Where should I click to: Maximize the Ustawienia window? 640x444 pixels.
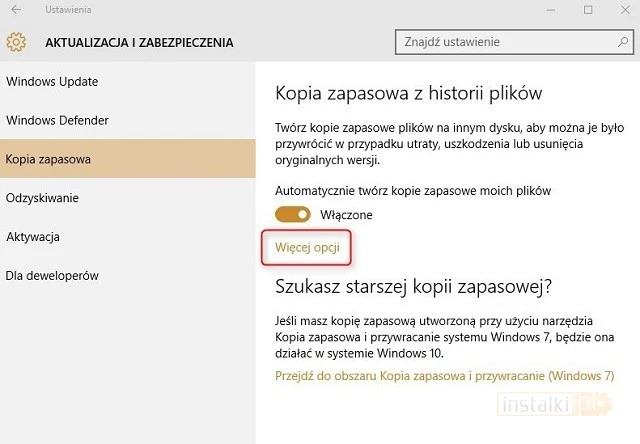[588, 10]
